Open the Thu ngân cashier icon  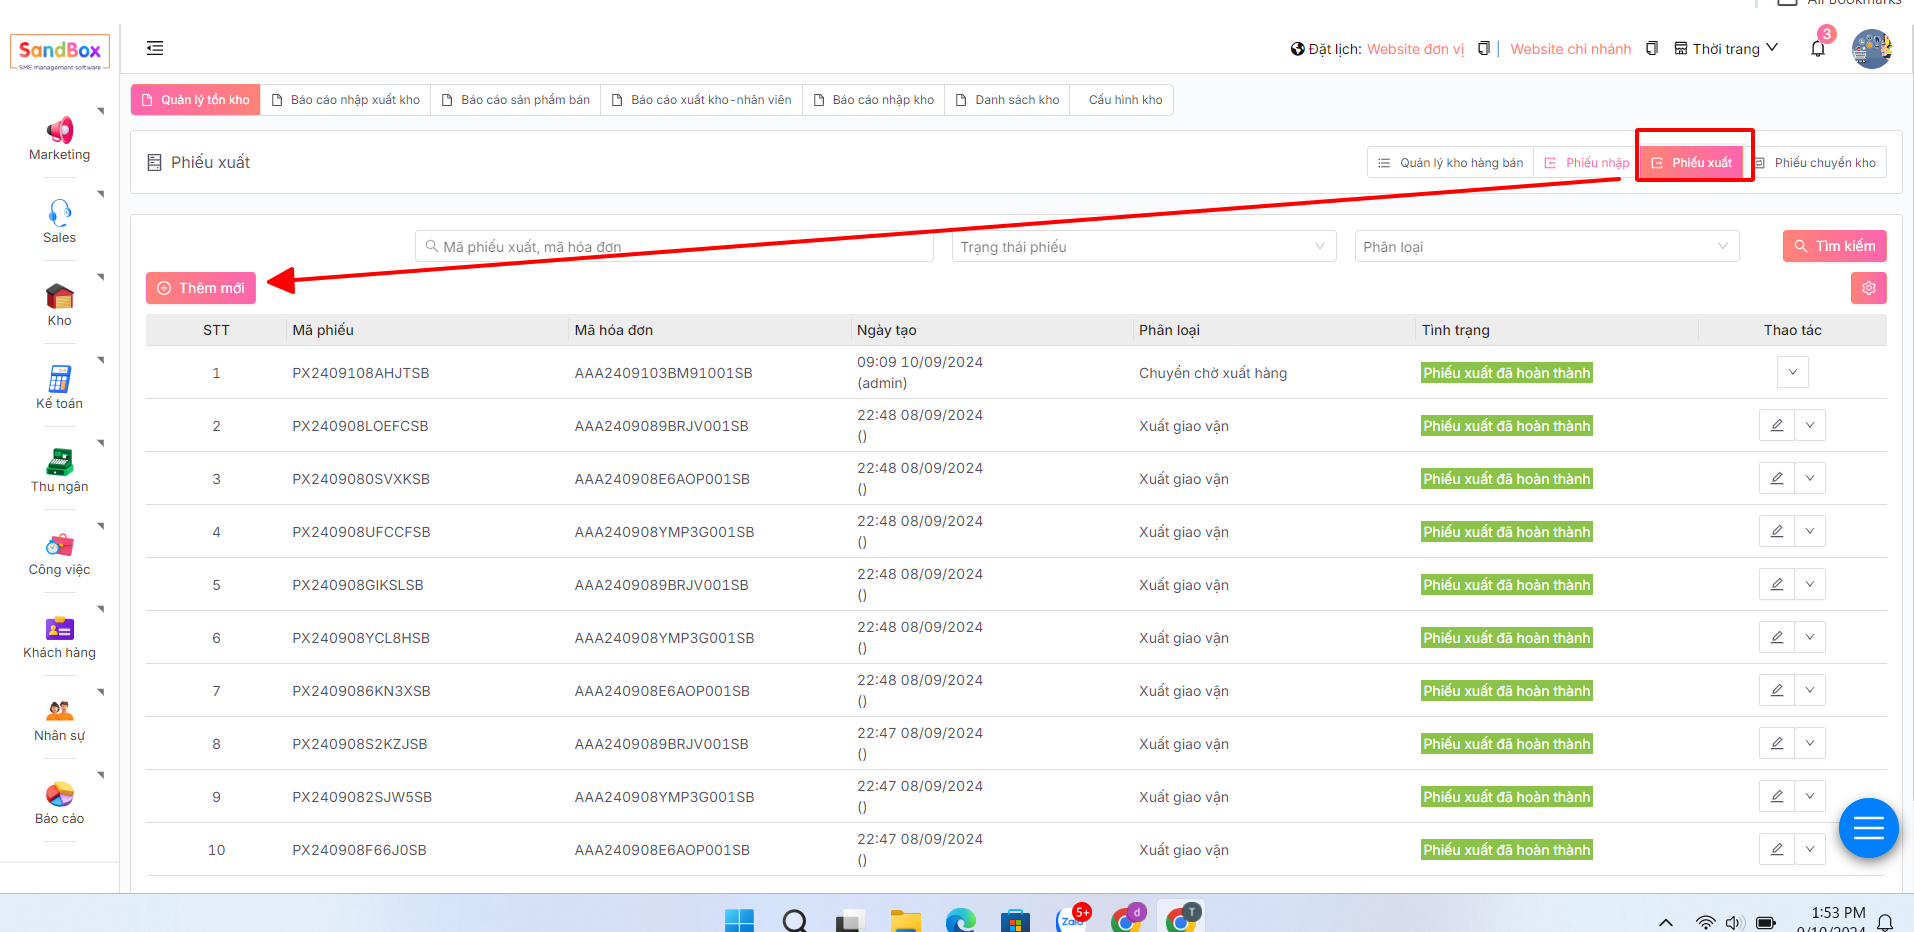(x=59, y=462)
